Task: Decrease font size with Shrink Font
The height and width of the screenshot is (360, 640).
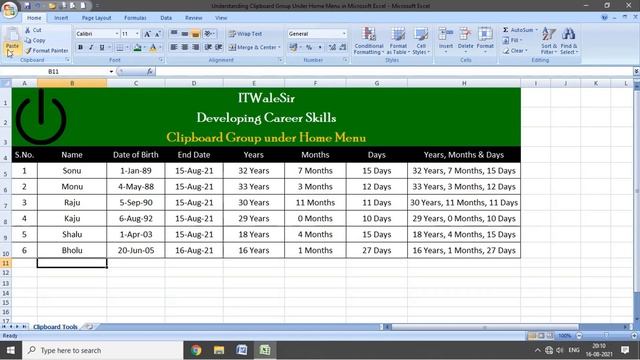Action: tap(158, 34)
